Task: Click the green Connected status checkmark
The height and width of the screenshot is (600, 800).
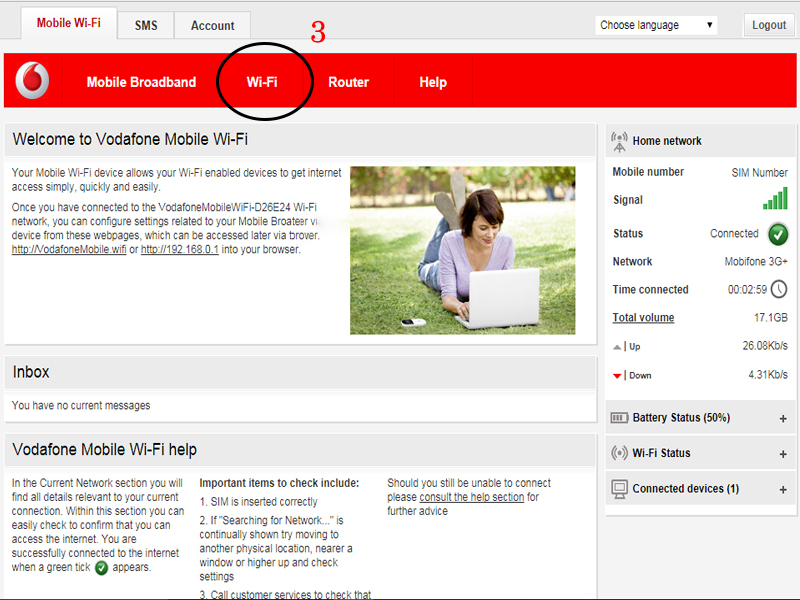Action: [778, 234]
